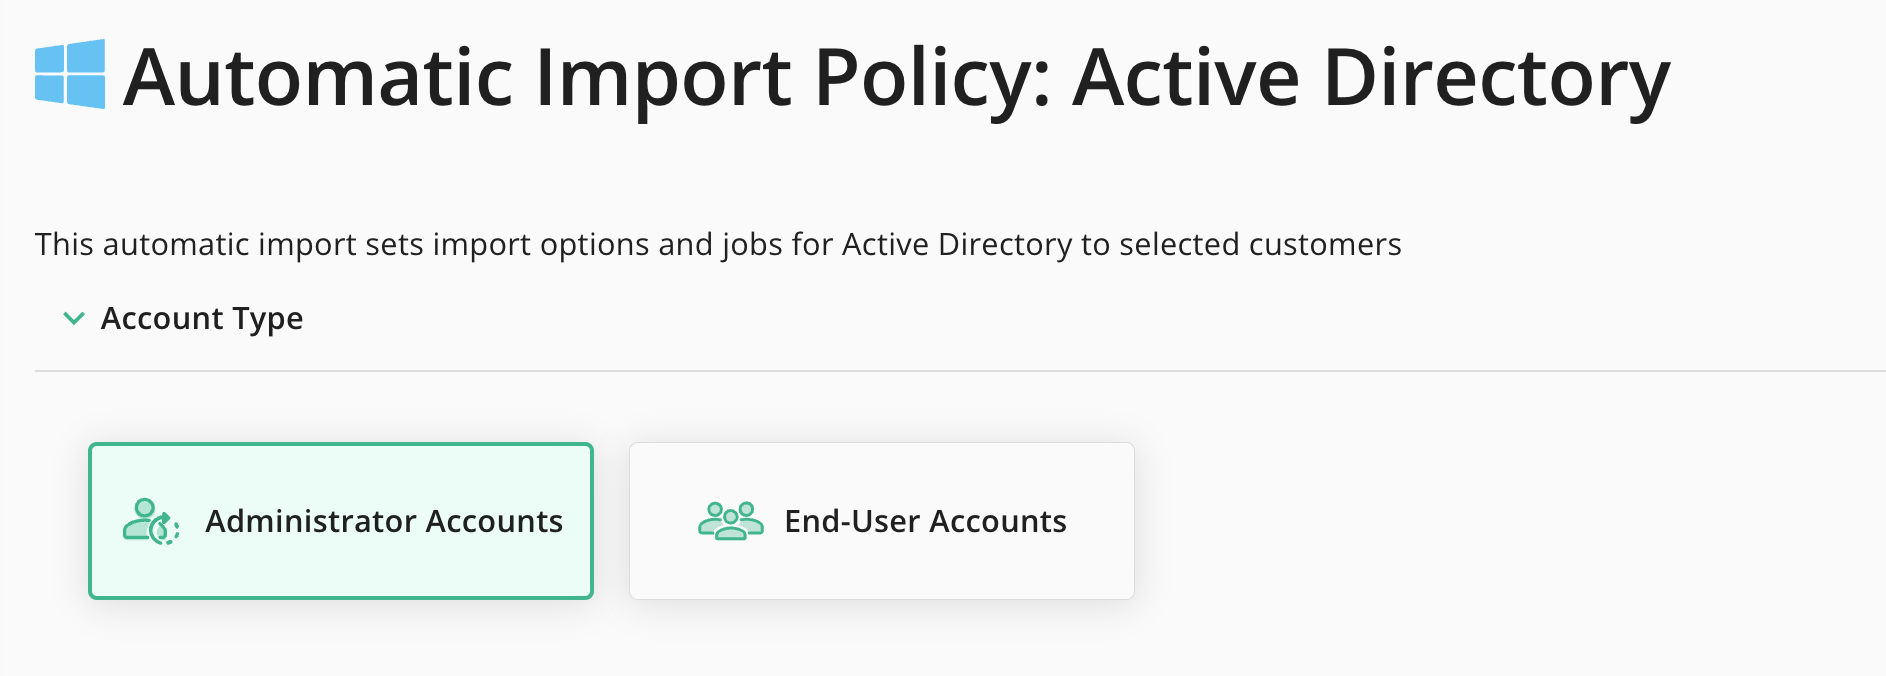Click the automatic import description sentence
This screenshot has height=676, width=1886.
tap(718, 244)
